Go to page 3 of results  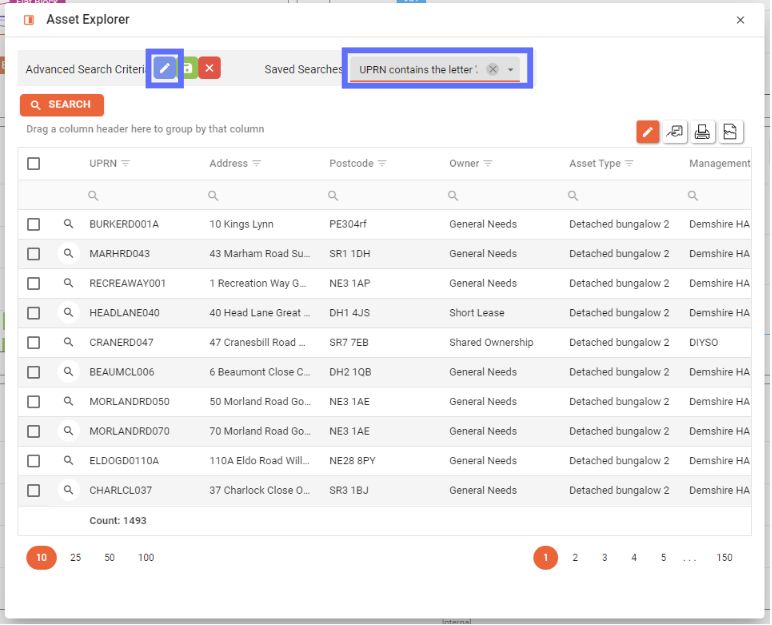click(604, 558)
